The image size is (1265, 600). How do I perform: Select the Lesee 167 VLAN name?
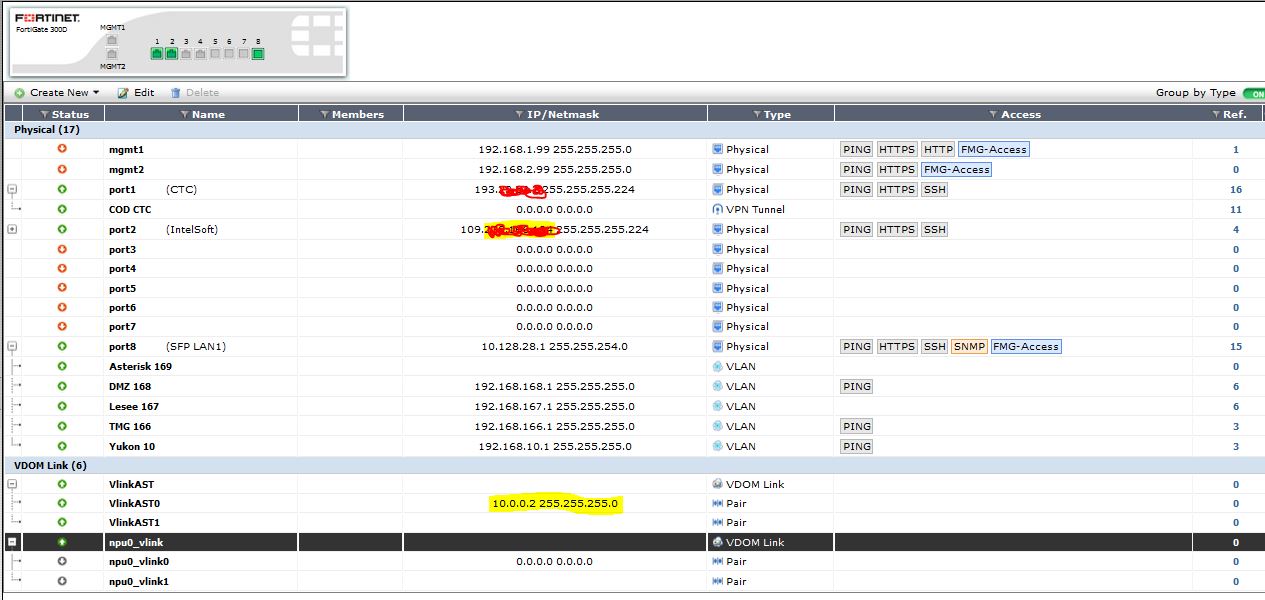point(134,406)
